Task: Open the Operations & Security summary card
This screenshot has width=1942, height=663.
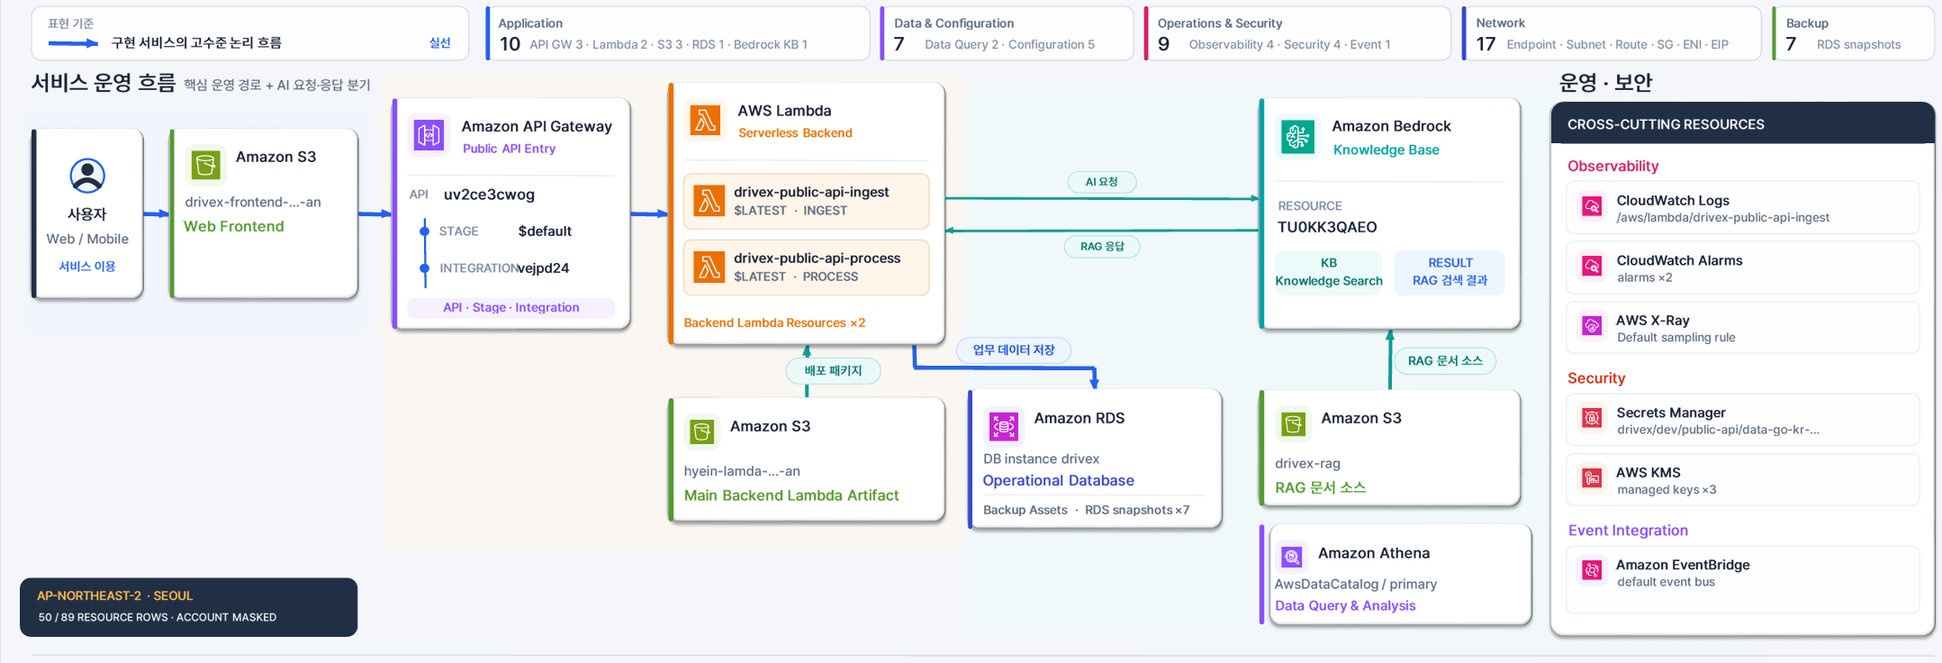Action: (1297, 34)
